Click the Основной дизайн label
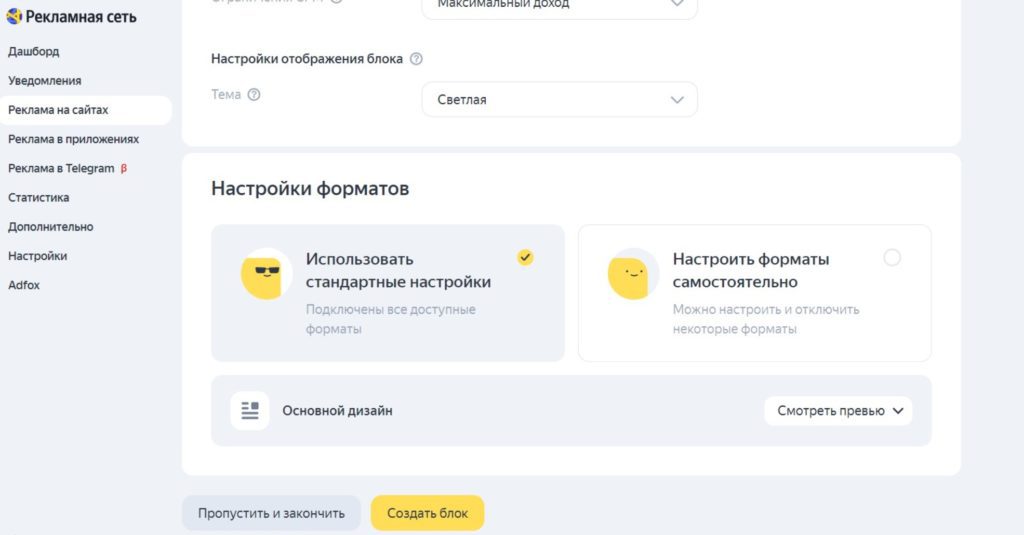The width and height of the screenshot is (1024, 535). coord(337,411)
